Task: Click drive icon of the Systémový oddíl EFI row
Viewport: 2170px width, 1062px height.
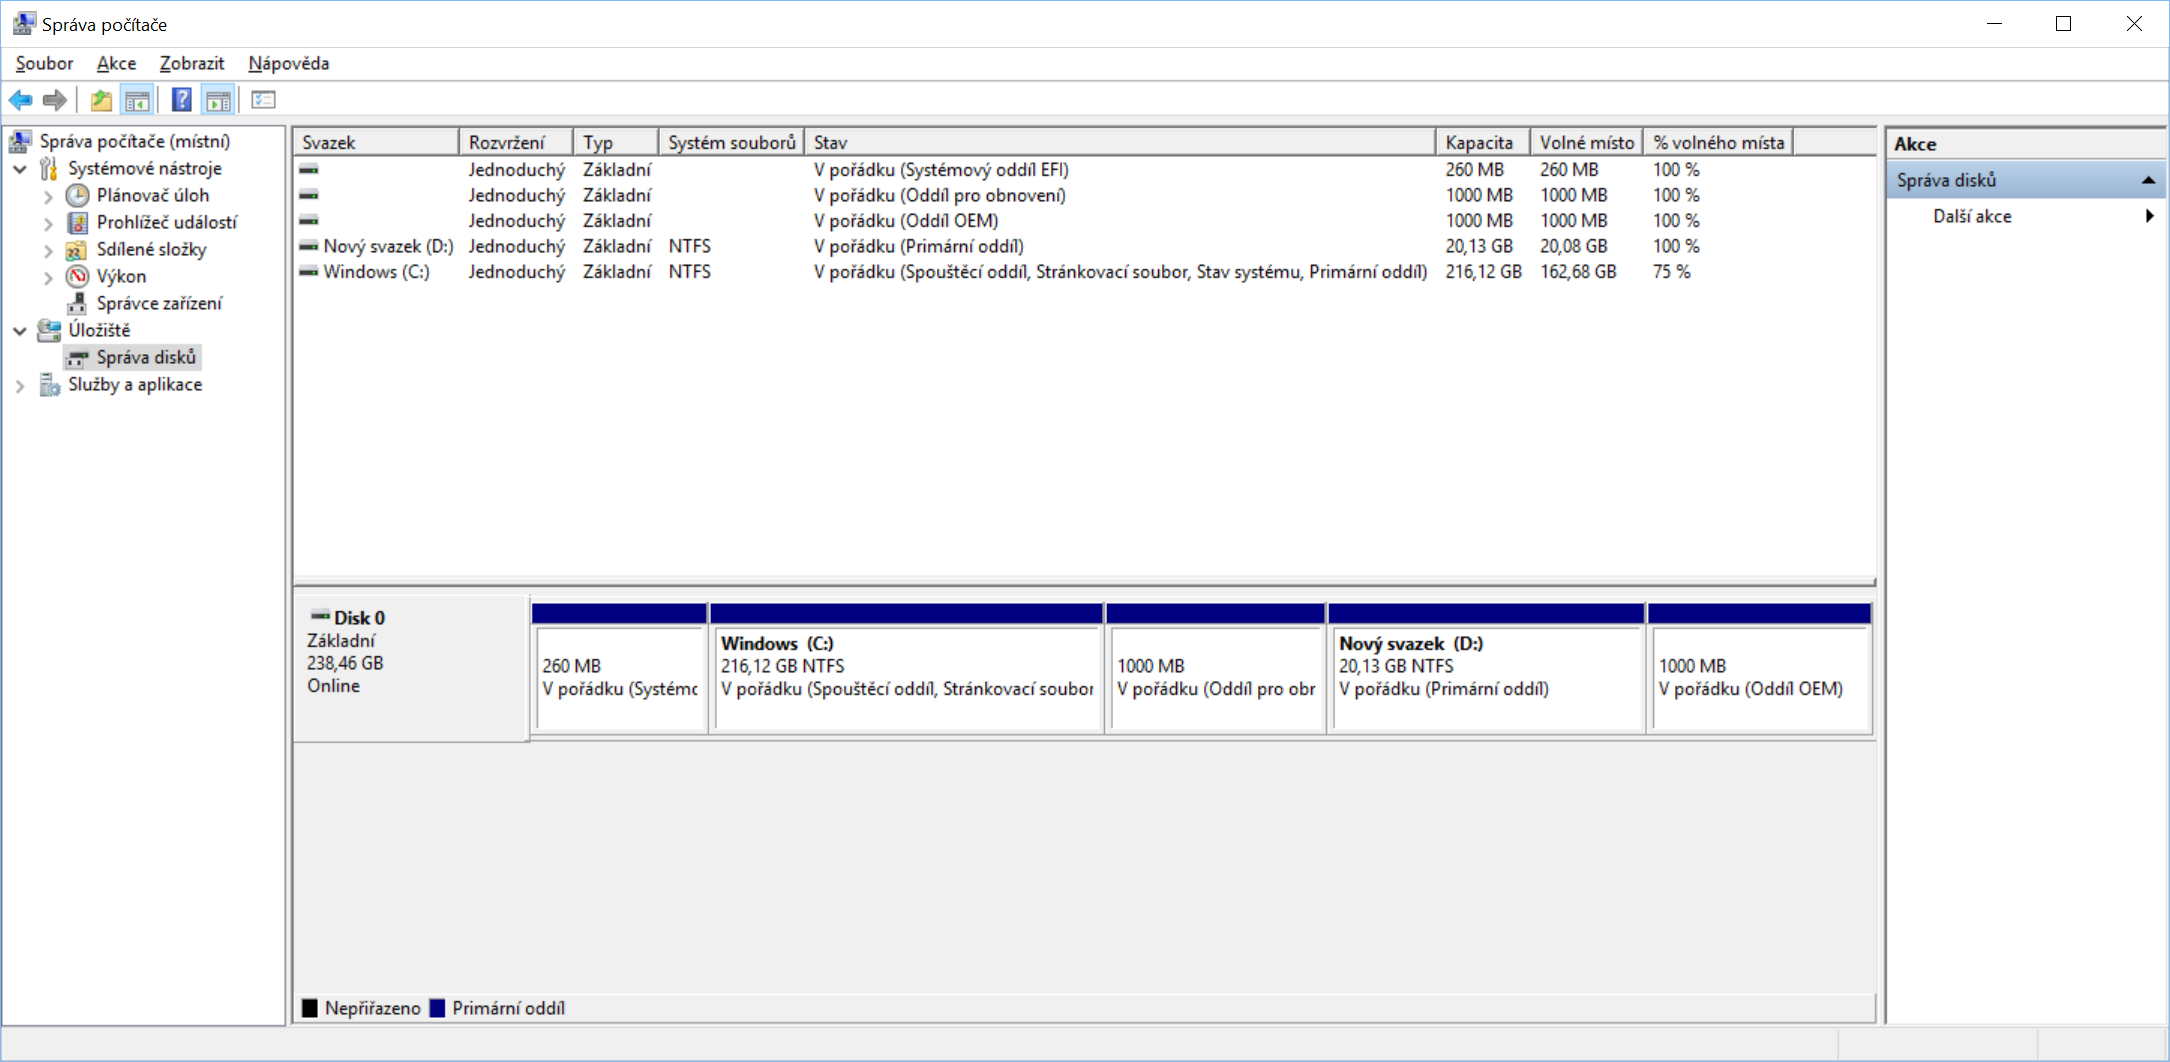Action: point(309,170)
